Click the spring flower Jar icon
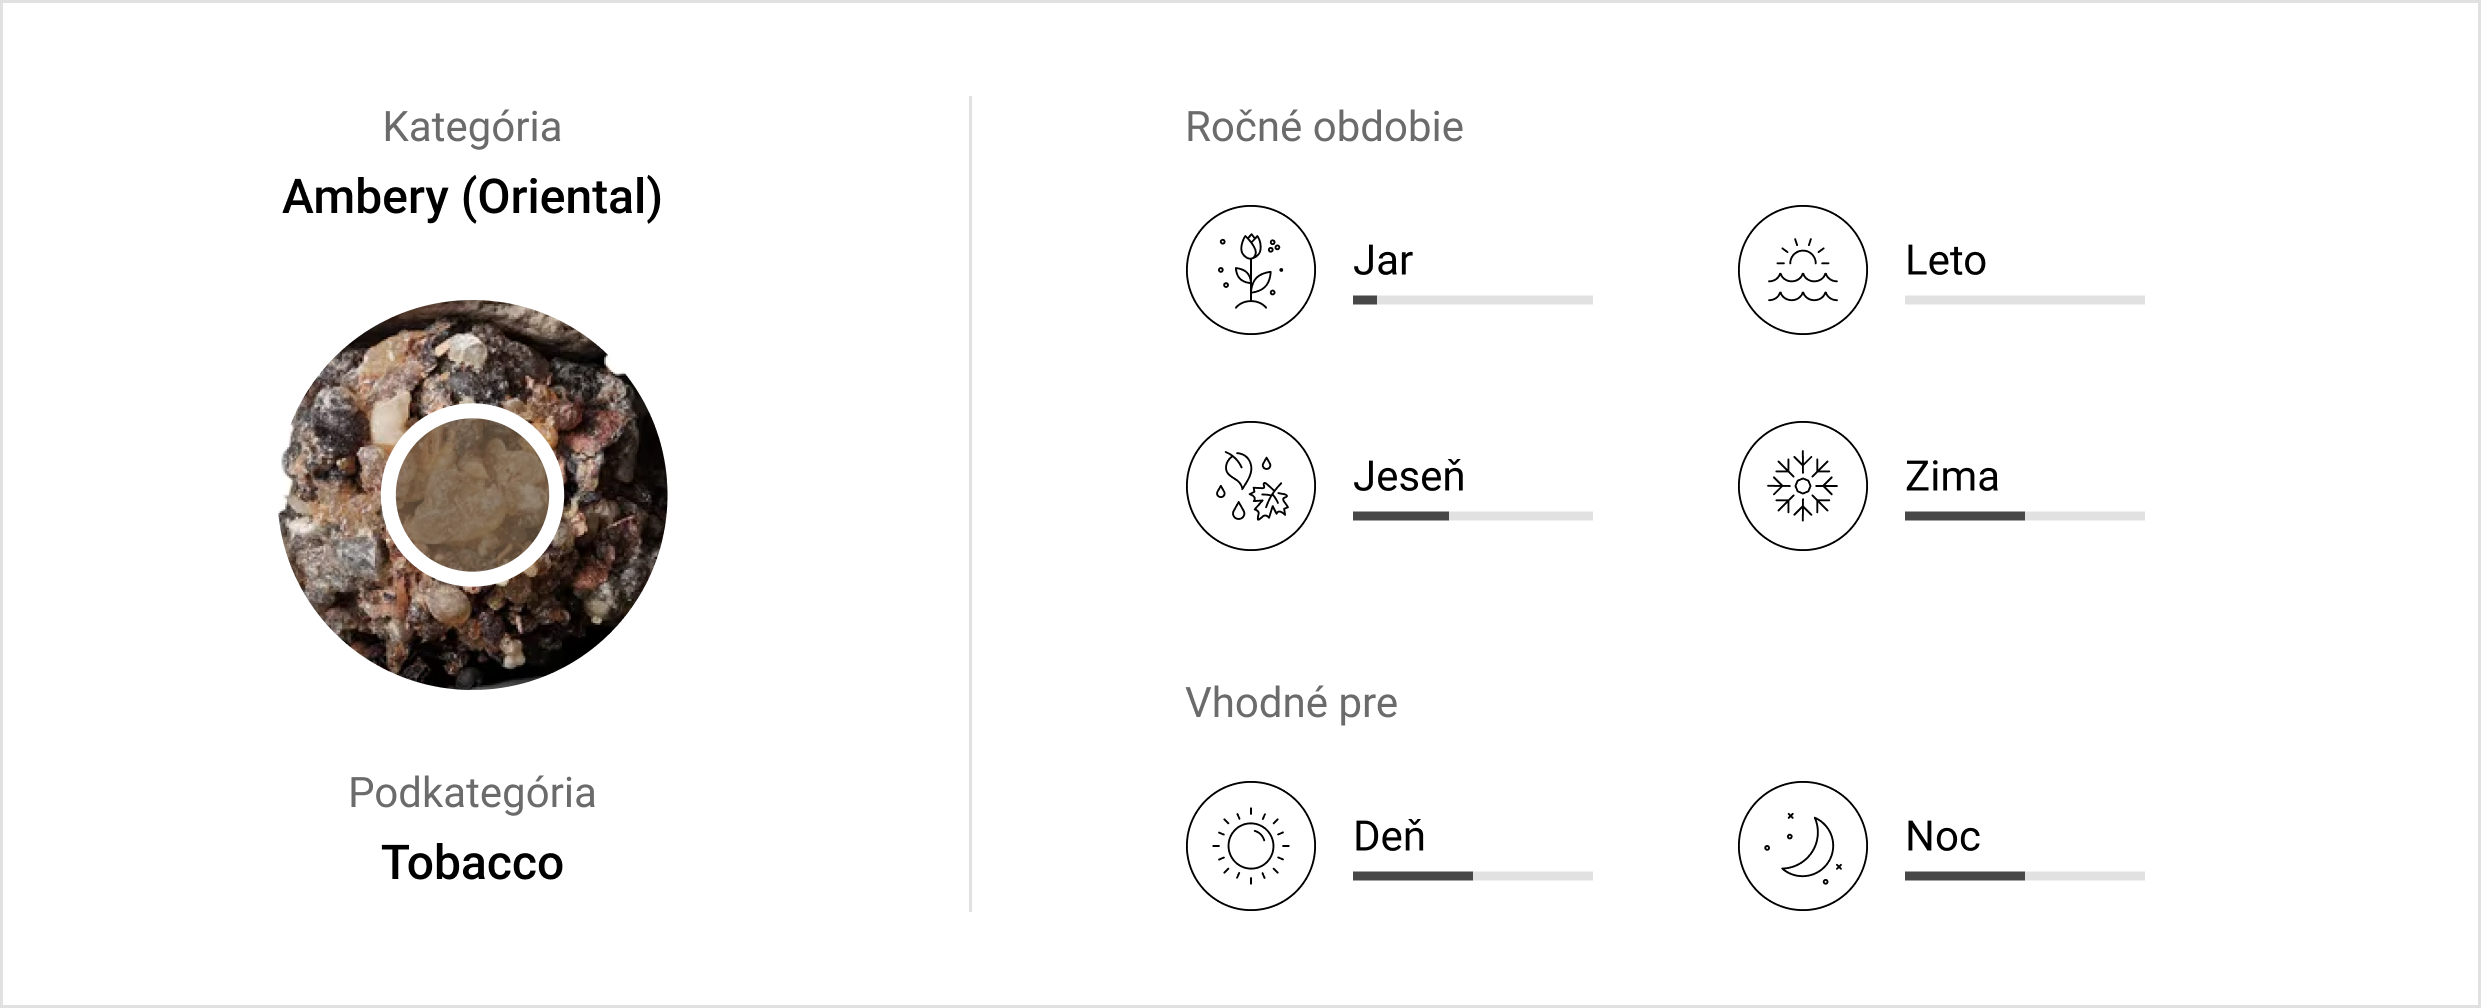Image resolution: width=2481 pixels, height=1008 pixels. click(x=1250, y=270)
